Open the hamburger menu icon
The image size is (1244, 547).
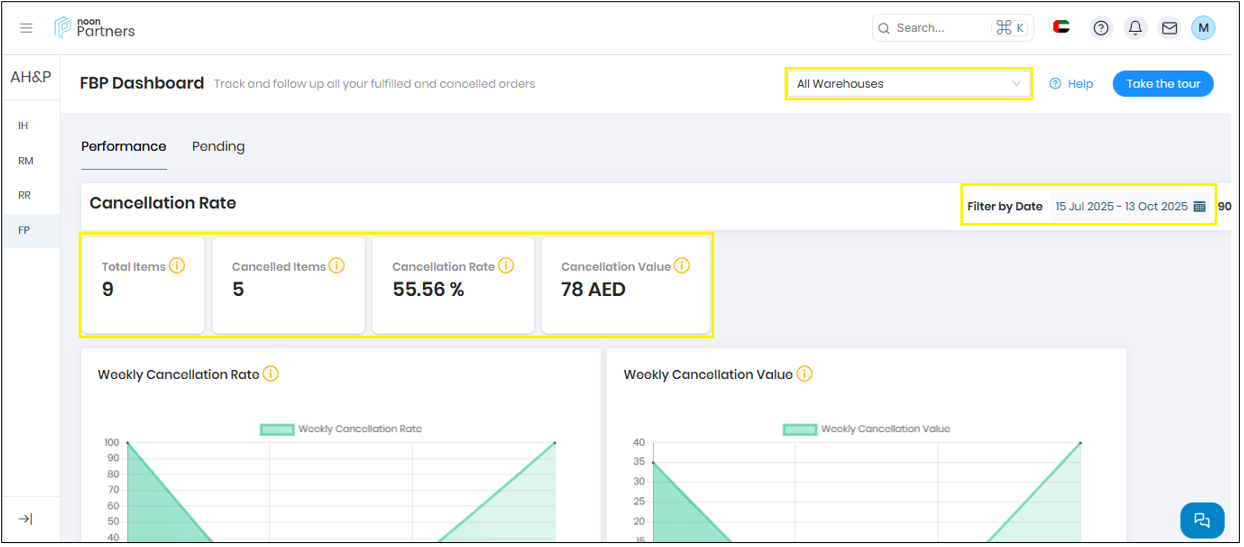[x=27, y=28]
